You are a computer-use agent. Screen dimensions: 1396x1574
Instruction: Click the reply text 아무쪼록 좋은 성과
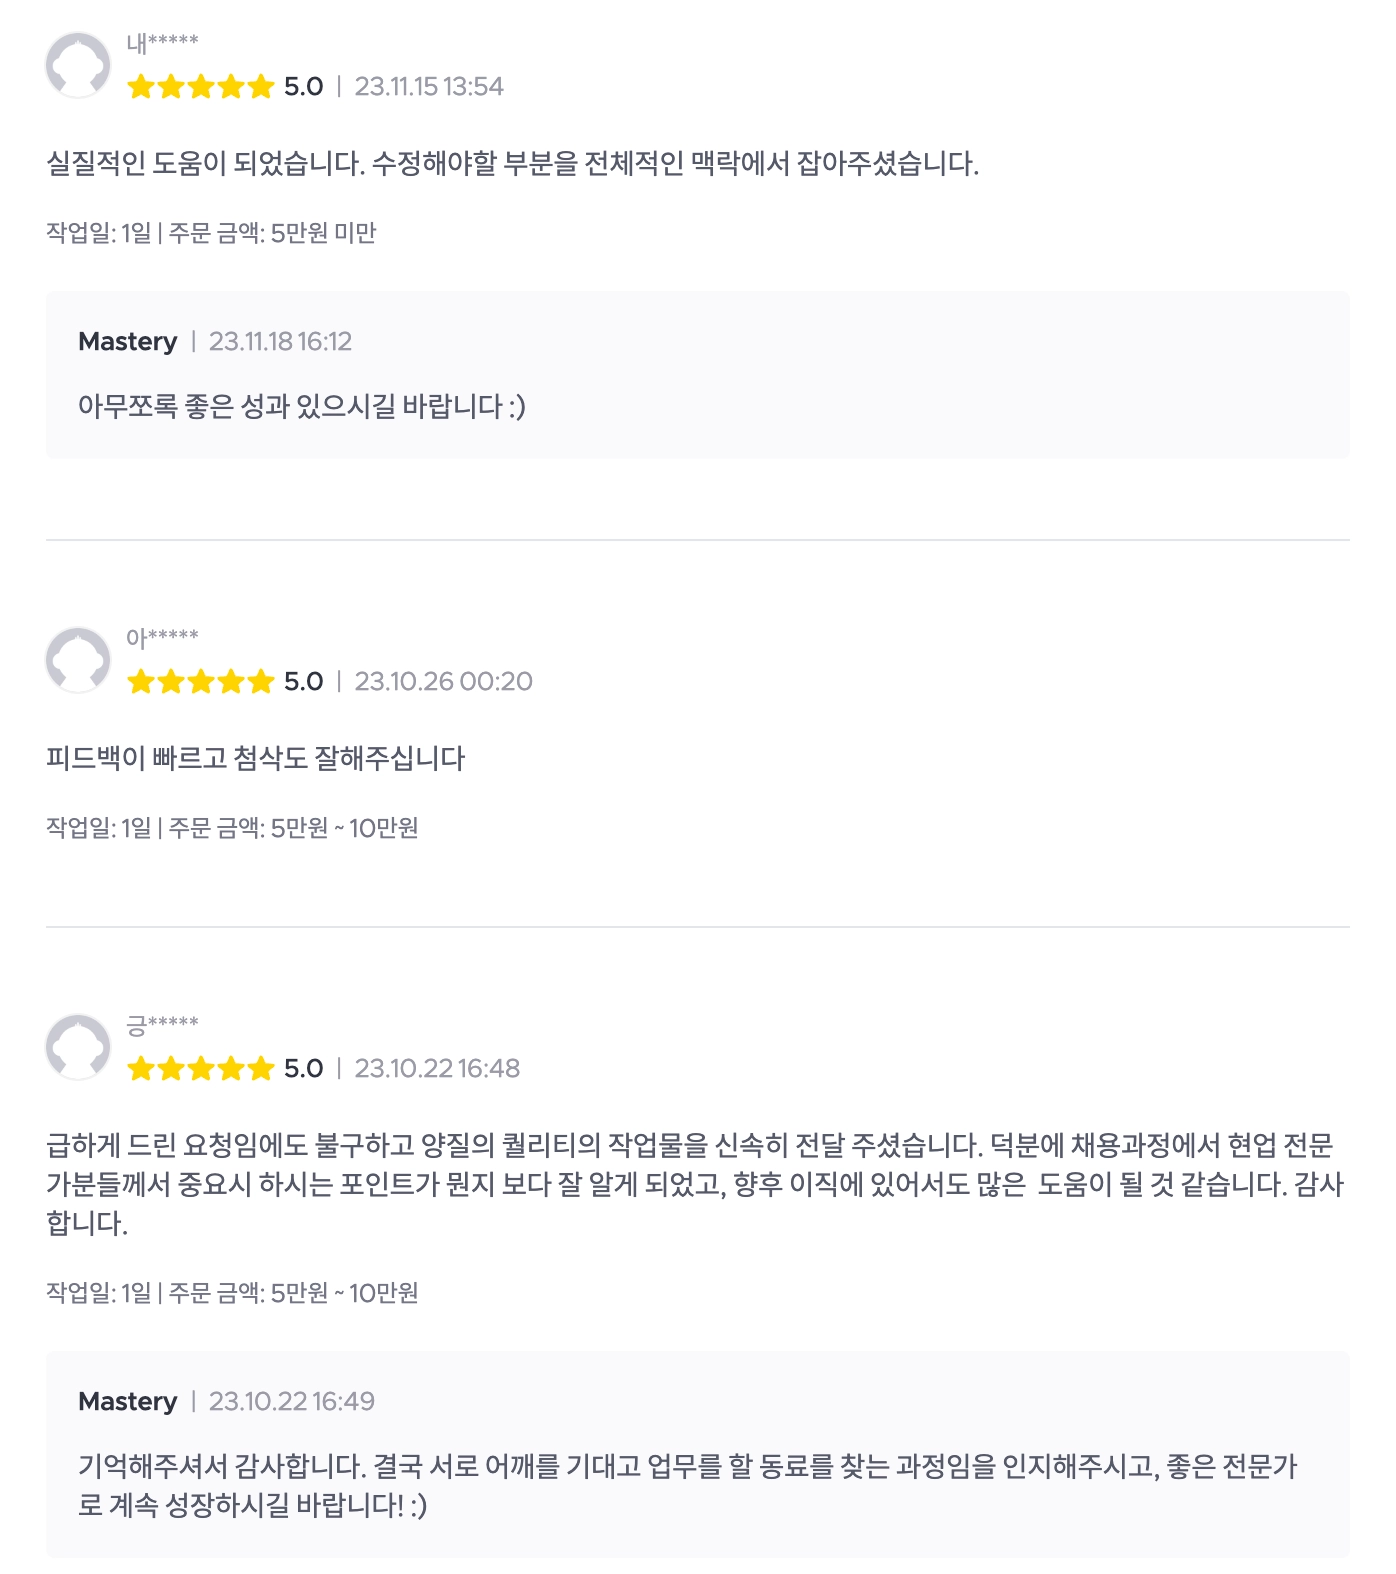pyautogui.click(x=301, y=407)
